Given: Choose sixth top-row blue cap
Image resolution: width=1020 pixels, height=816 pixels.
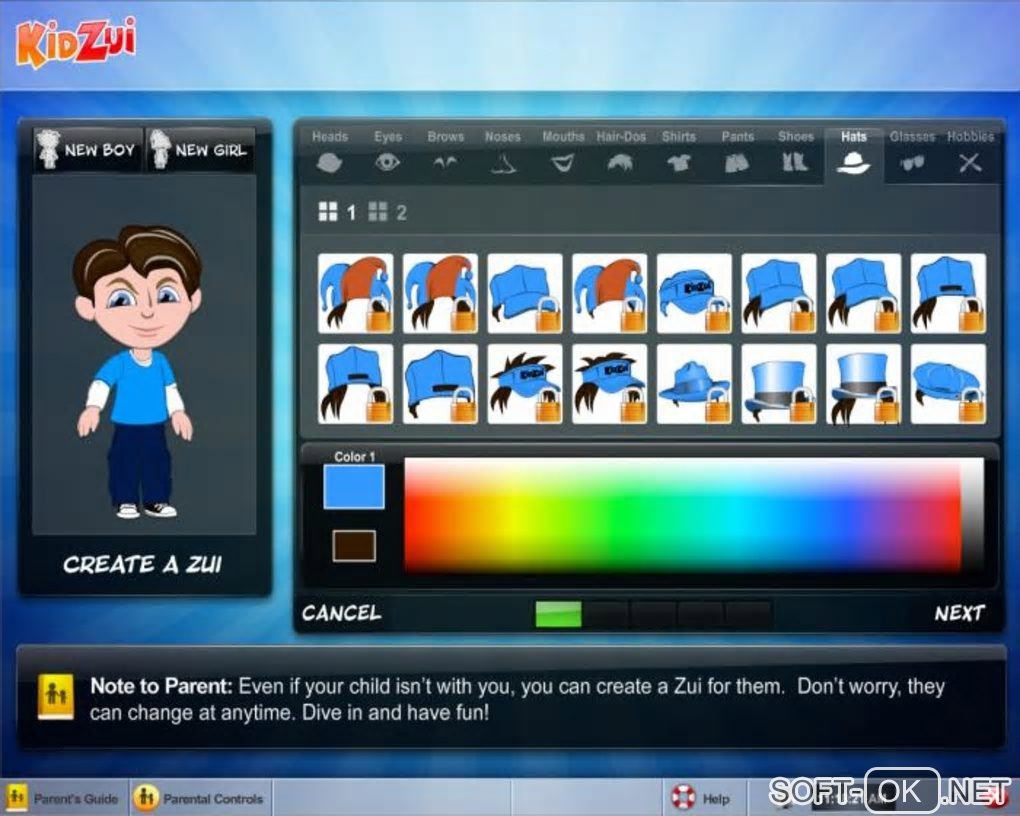Looking at the screenshot, I should (779, 293).
